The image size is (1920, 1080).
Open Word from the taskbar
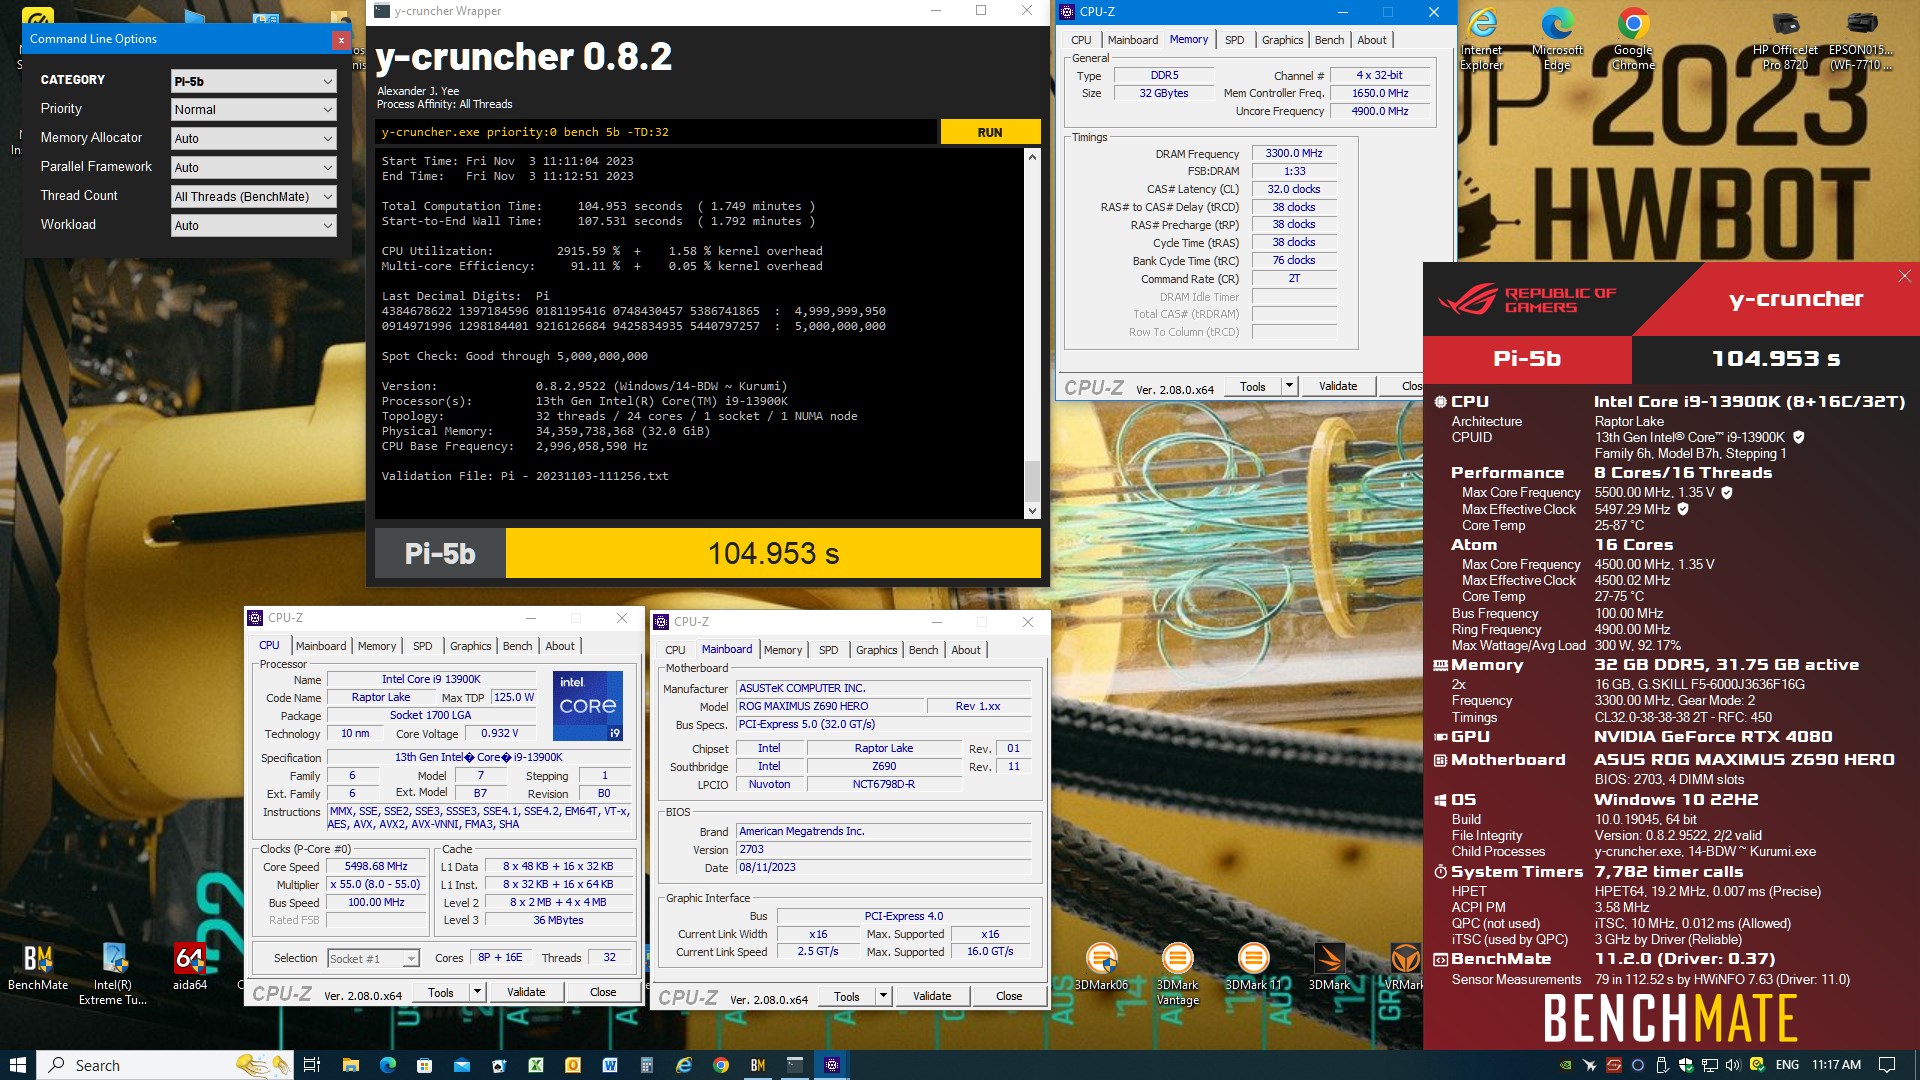(x=610, y=1065)
